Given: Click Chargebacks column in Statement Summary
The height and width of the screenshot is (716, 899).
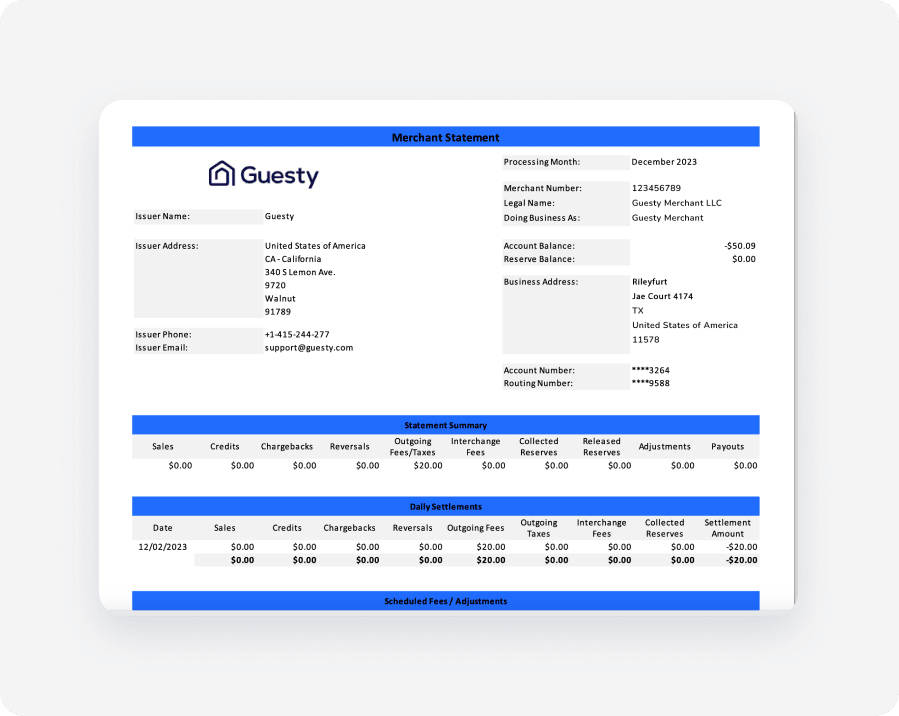Looking at the screenshot, I should pyautogui.click(x=287, y=447).
